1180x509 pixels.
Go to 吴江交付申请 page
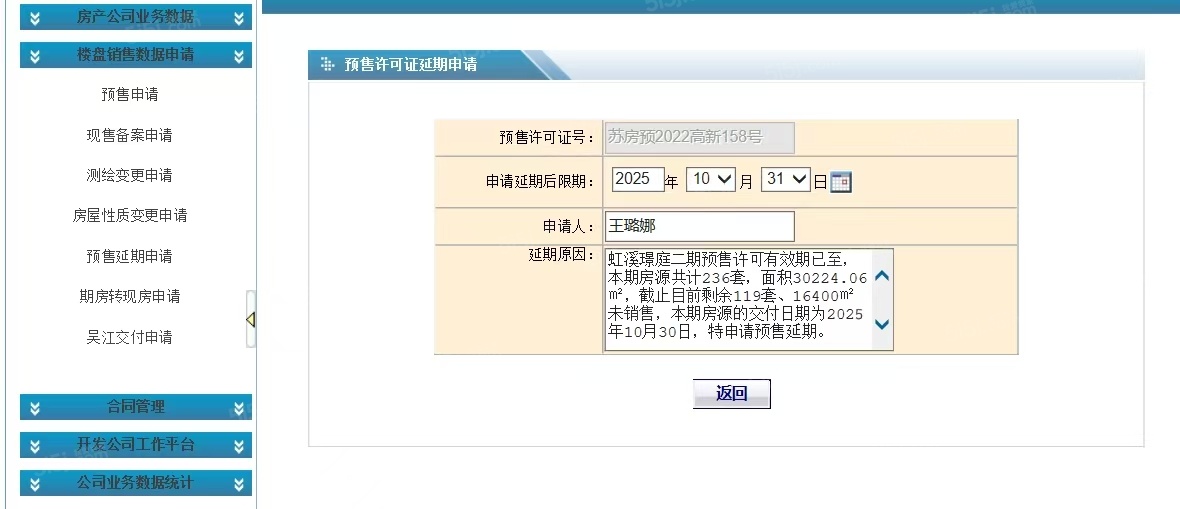tap(129, 337)
